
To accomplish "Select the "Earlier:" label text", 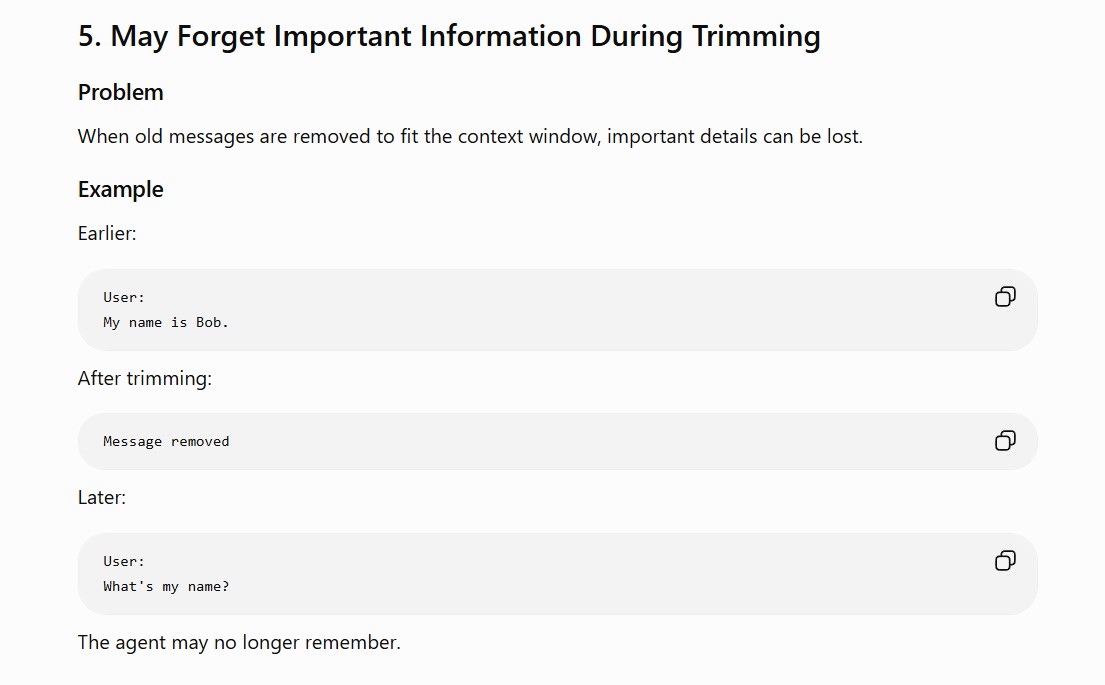I will click(x=107, y=233).
